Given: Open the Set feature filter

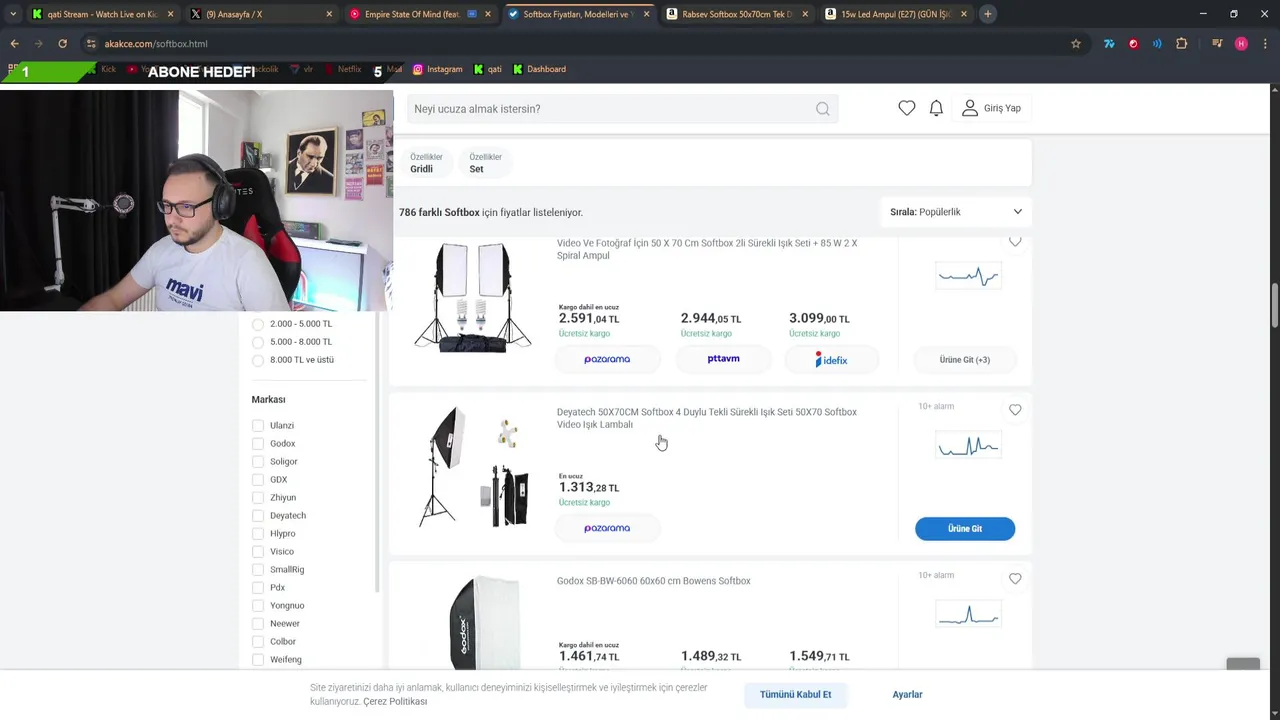Looking at the screenshot, I should coord(485,163).
